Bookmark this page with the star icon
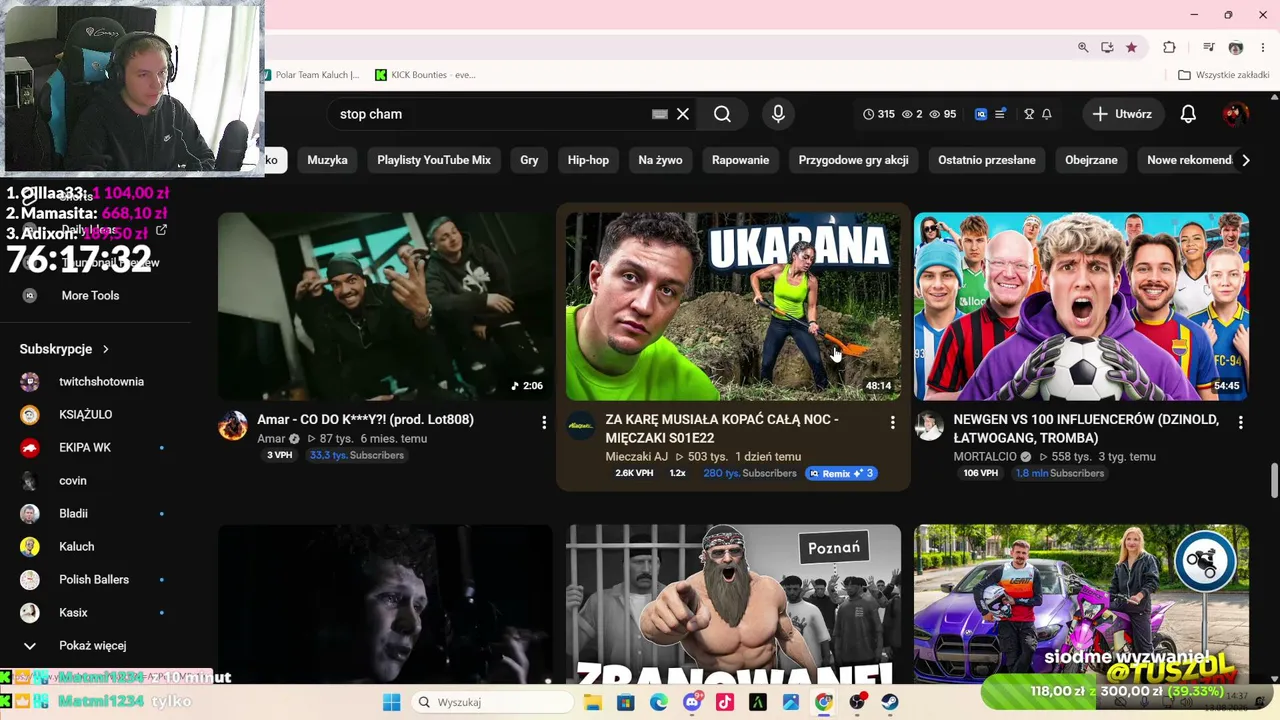1280x720 pixels. pos(1131,47)
